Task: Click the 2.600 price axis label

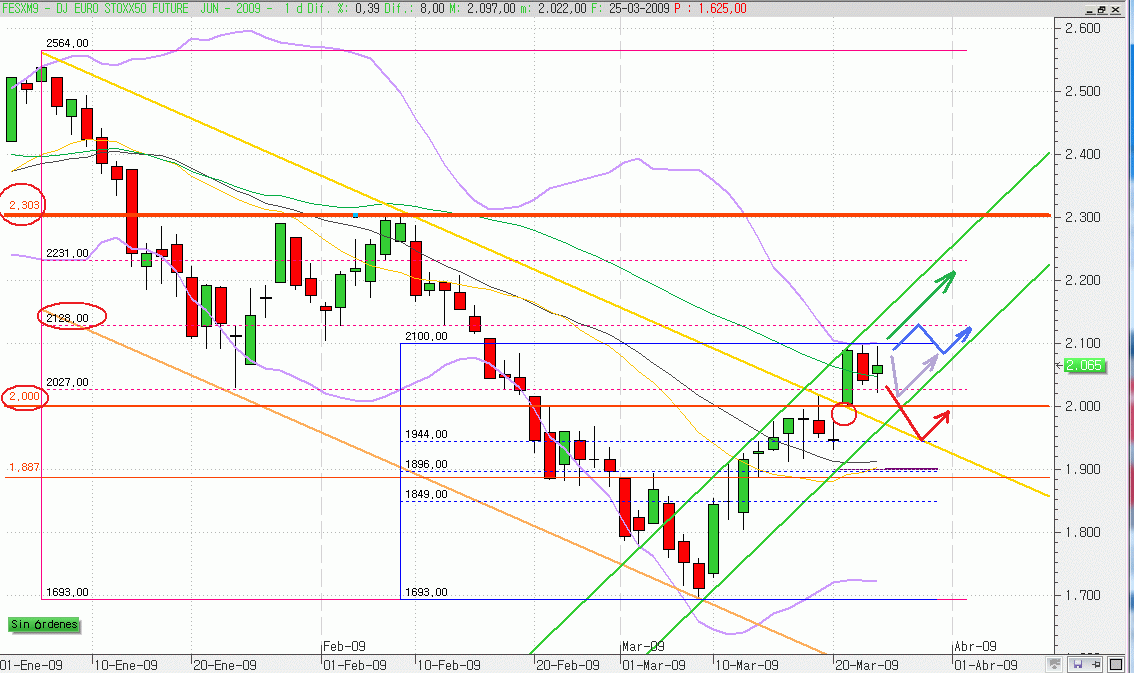Action: pos(1083,28)
